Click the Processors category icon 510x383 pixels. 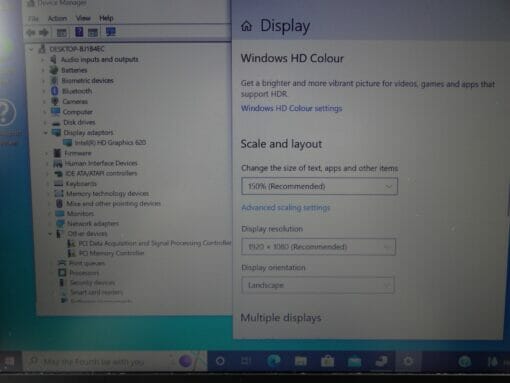62,273
